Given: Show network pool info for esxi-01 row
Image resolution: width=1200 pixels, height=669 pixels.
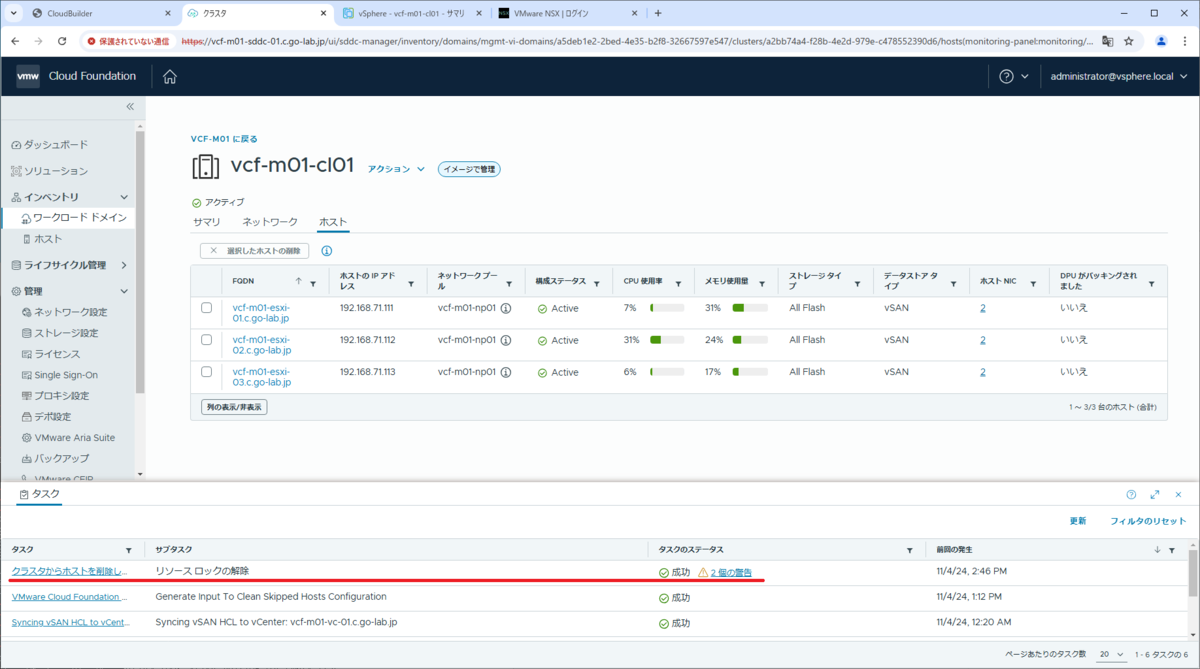Looking at the screenshot, I should 506,309.
